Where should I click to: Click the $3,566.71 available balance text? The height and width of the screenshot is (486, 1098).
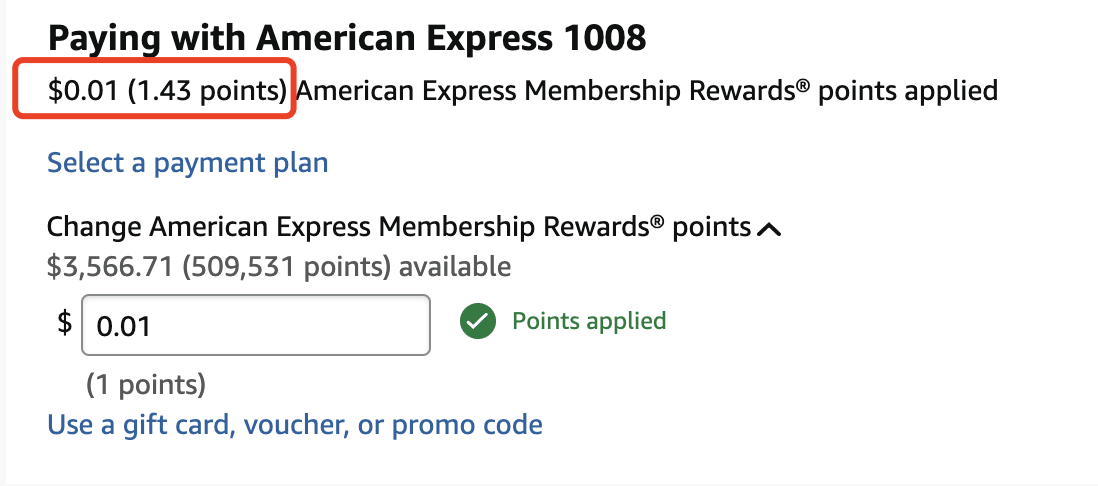click(x=110, y=267)
